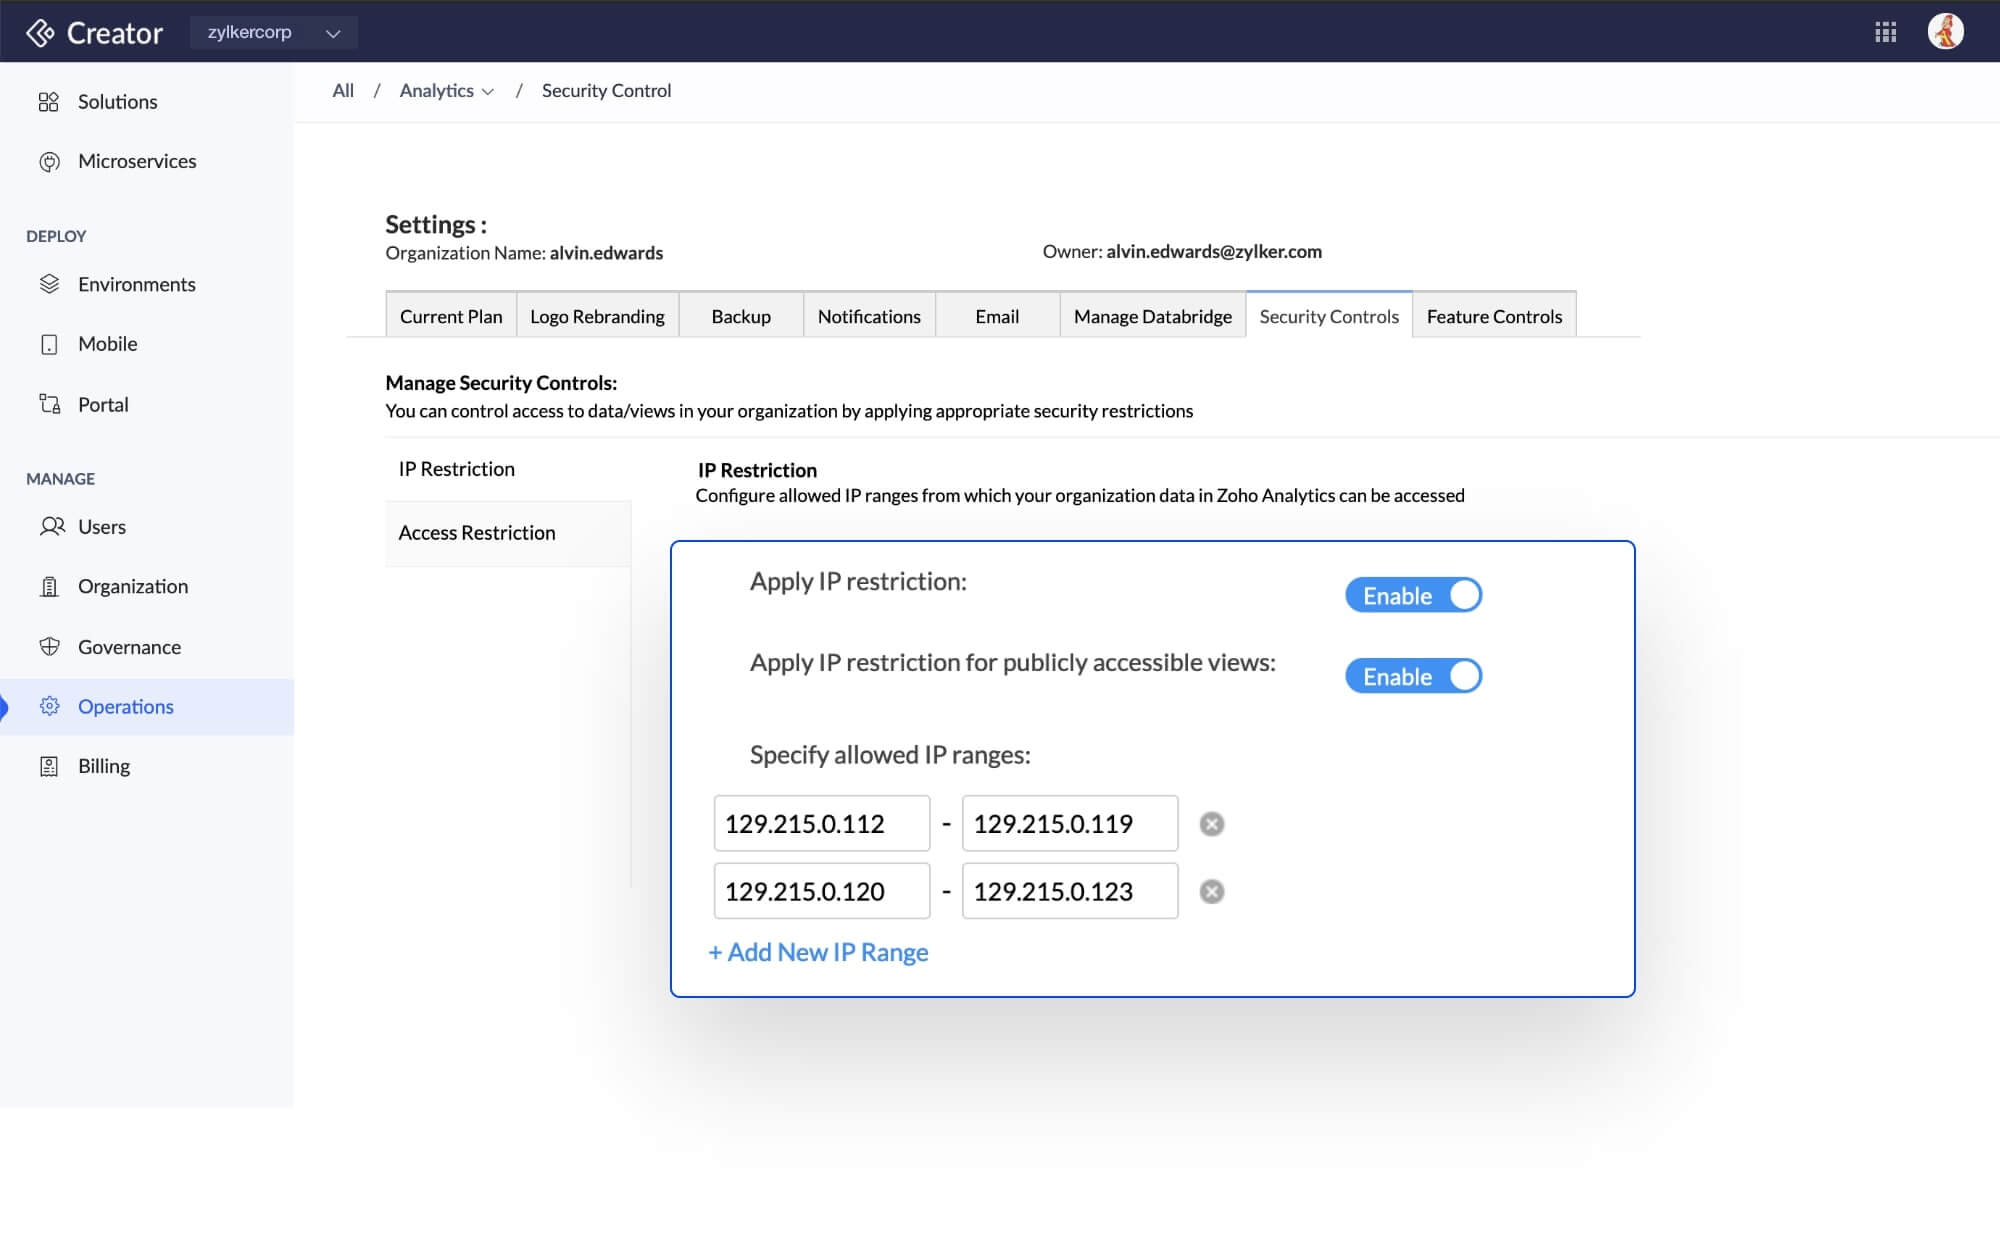Click the user profile avatar

(x=1945, y=32)
